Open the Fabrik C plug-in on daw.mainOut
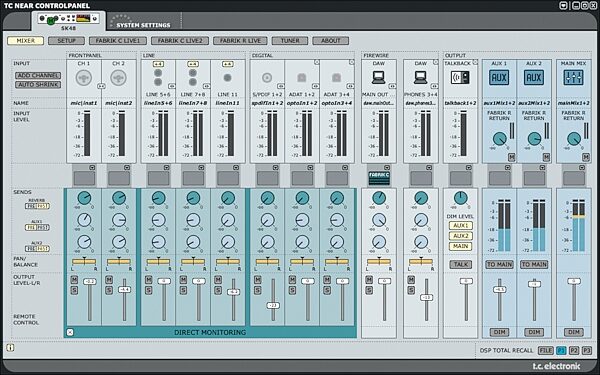Viewport: 600px width, 375px height. pyautogui.click(x=379, y=178)
